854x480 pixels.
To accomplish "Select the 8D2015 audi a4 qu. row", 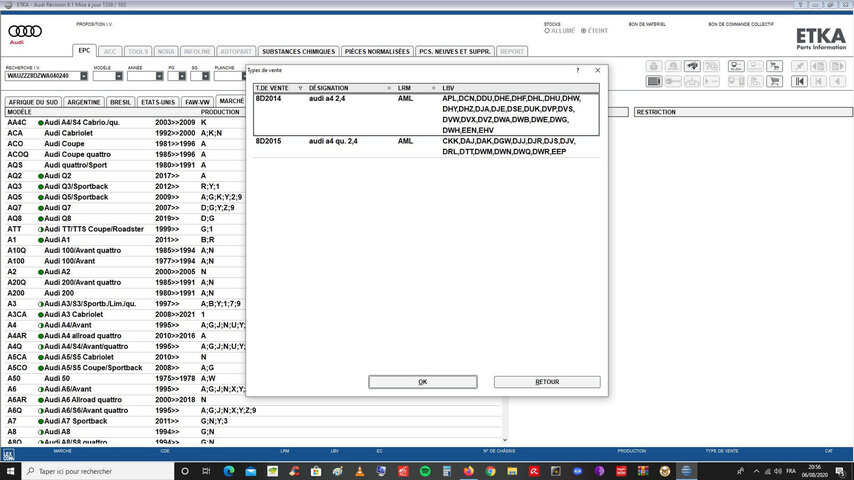I will click(x=426, y=146).
